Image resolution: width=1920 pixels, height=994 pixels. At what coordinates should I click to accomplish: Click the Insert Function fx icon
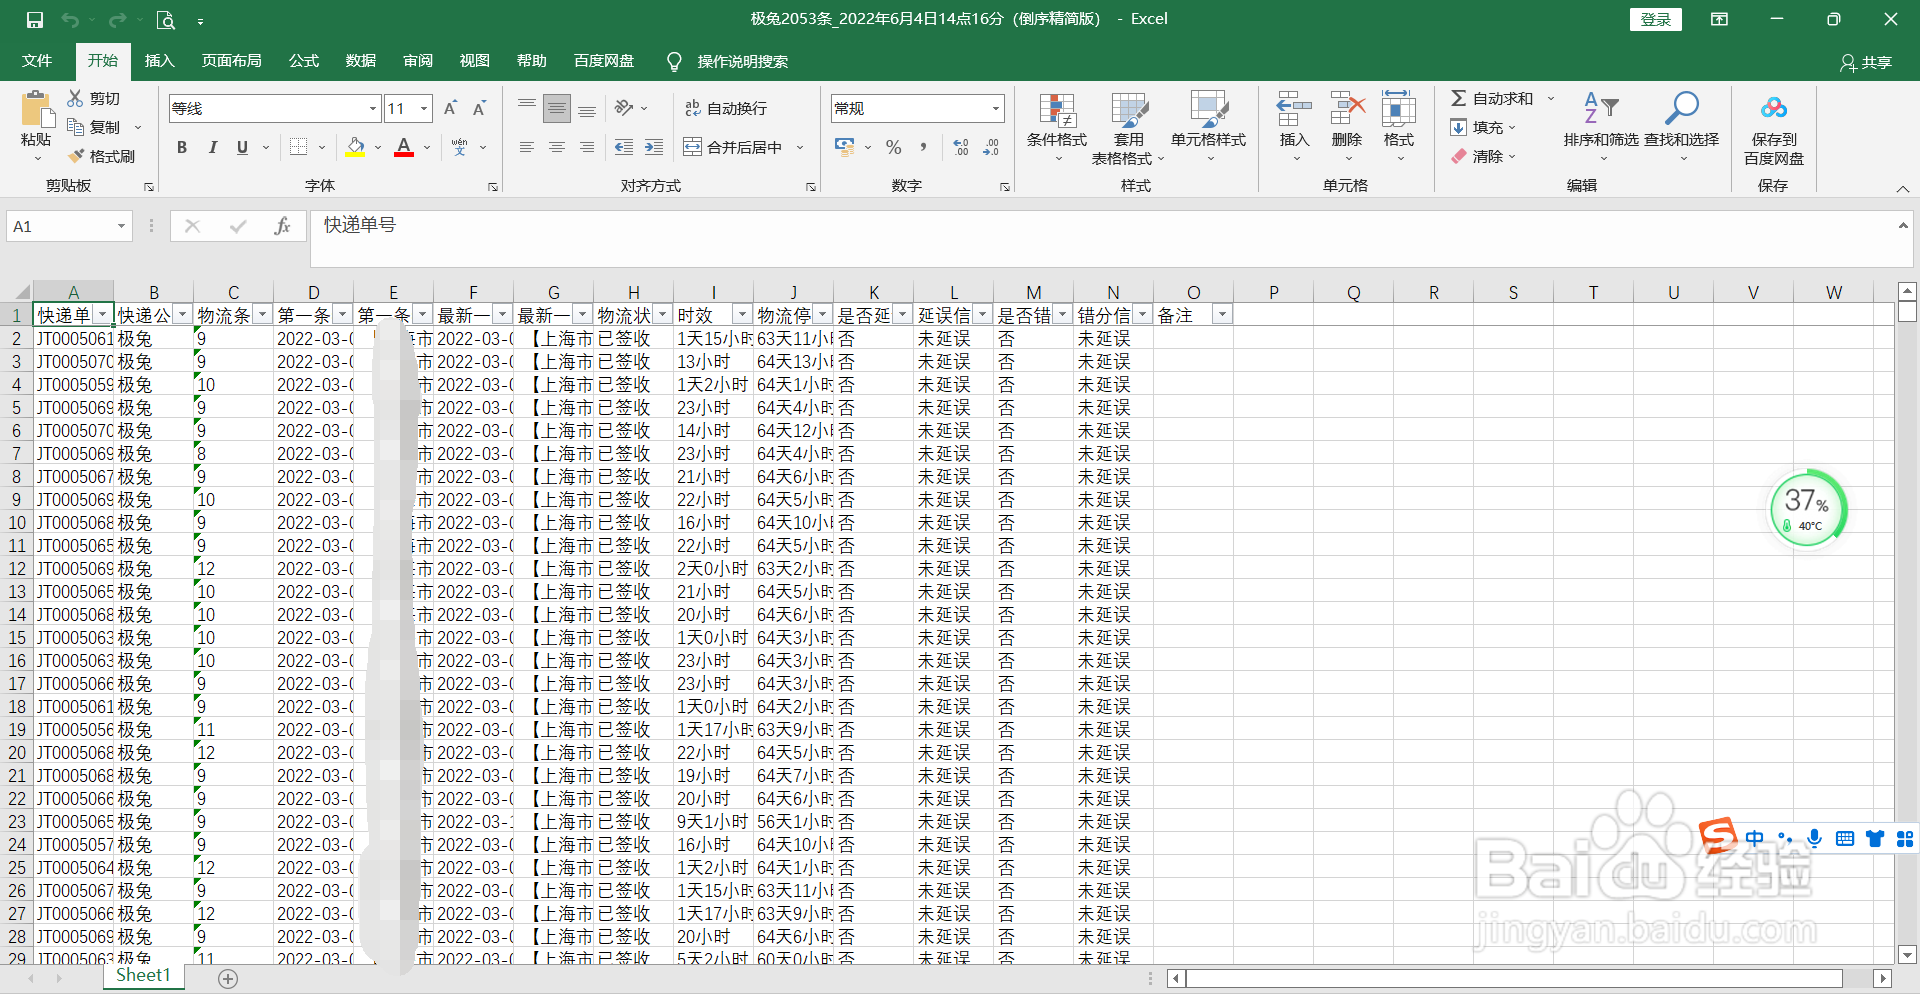click(283, 227)
